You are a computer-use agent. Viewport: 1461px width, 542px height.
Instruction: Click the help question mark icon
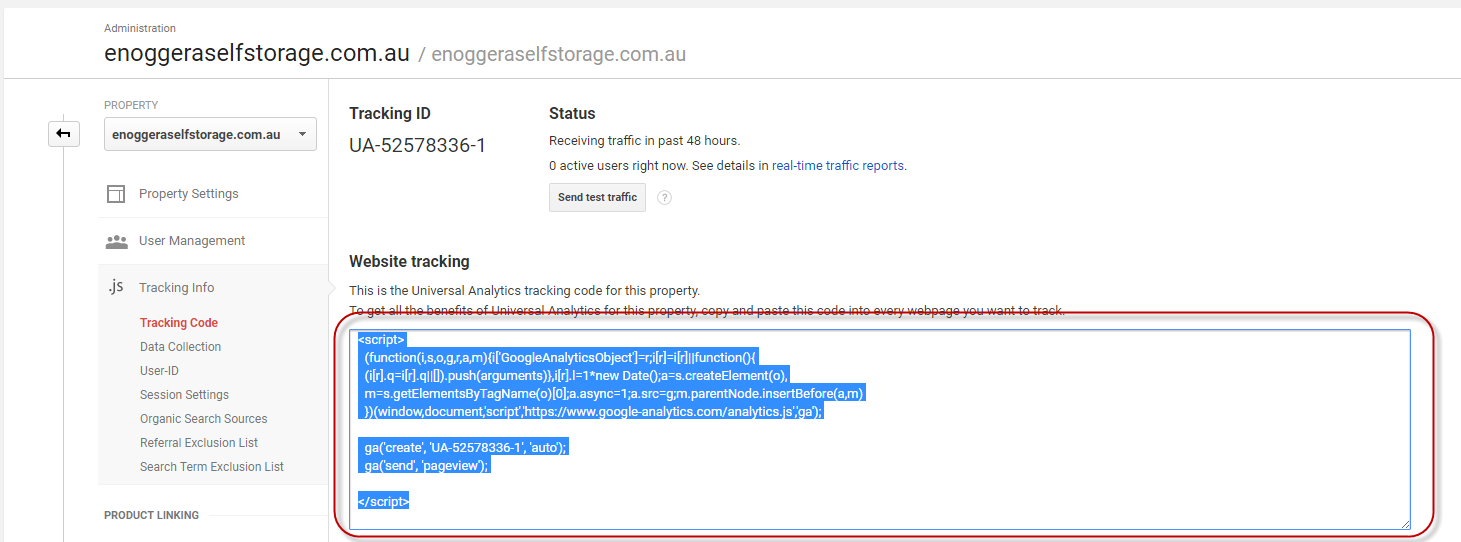tap(664, 197)
